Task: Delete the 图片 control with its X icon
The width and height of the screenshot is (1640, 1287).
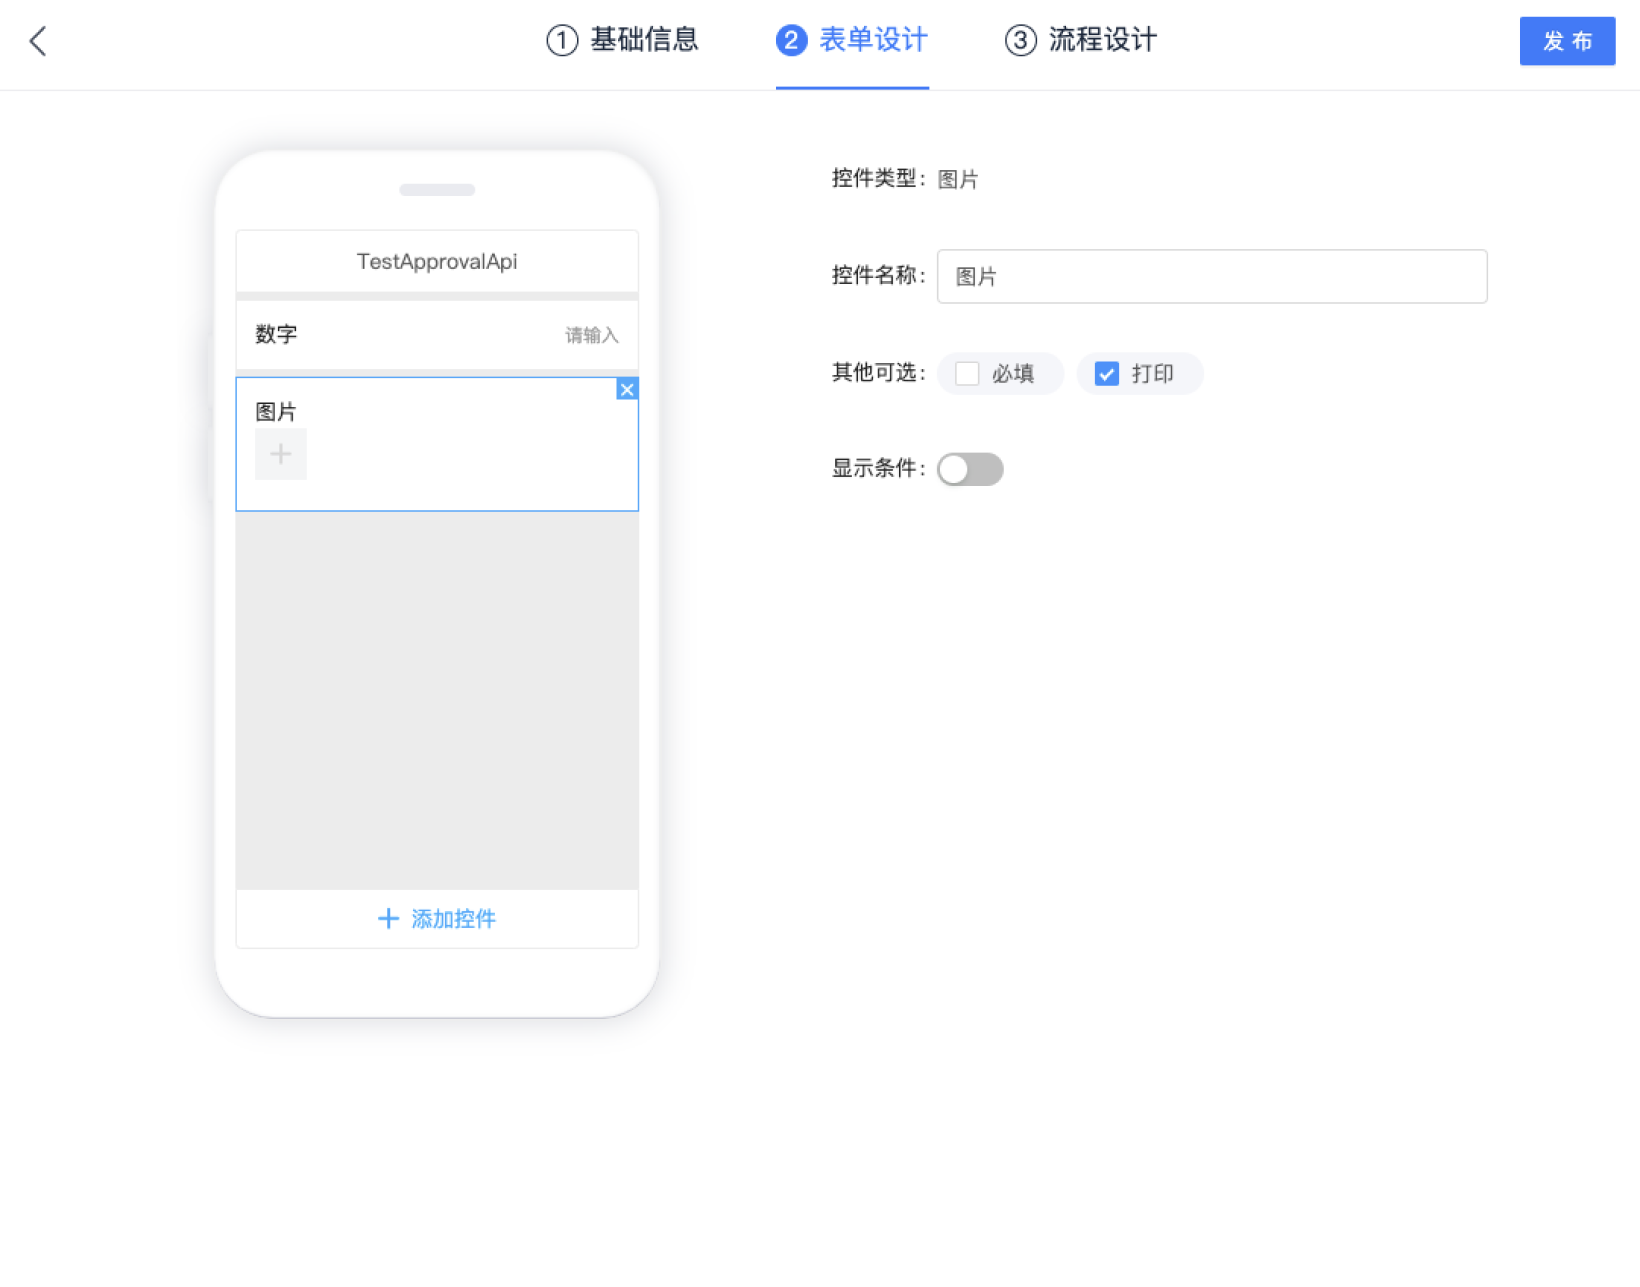Action: point(627,389)
